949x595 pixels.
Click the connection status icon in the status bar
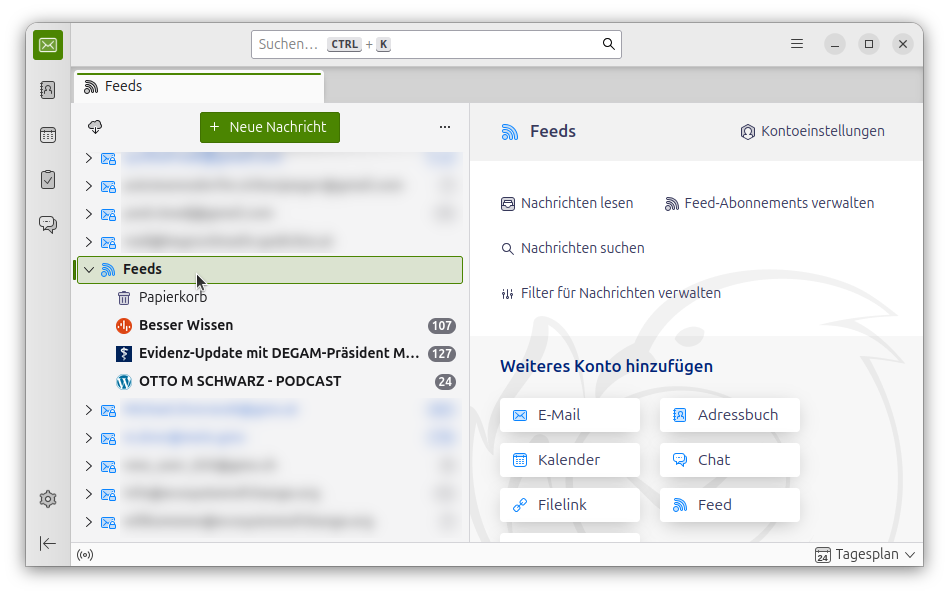[x=85, y=554]
